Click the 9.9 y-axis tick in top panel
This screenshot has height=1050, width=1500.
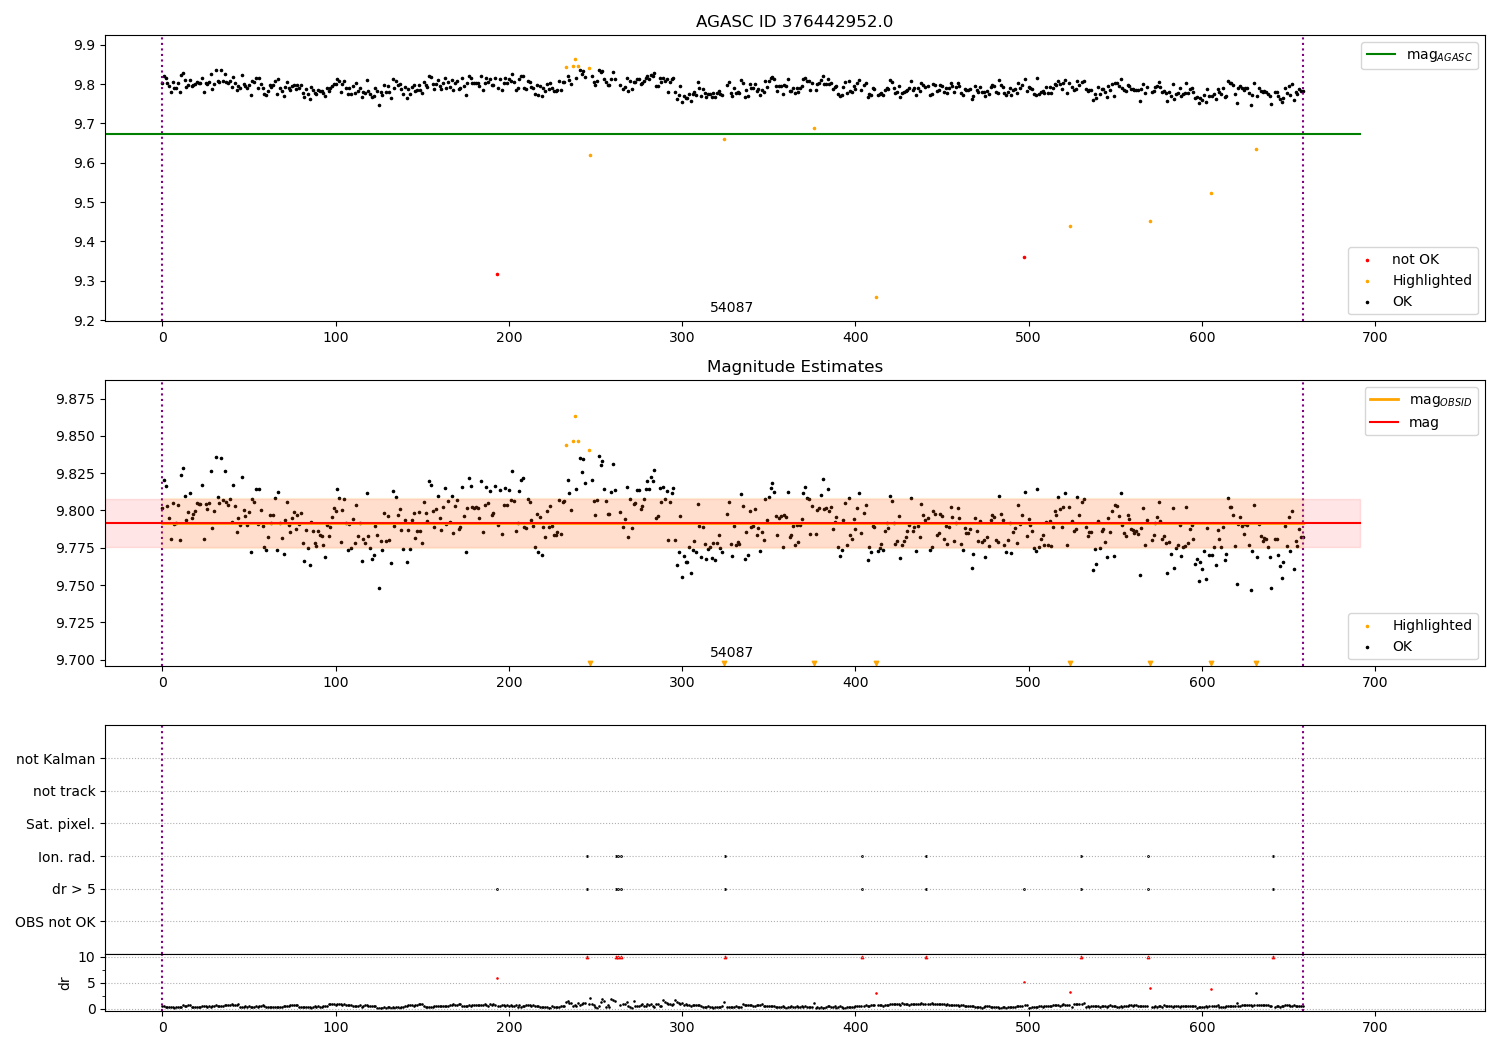pos(84,45)
